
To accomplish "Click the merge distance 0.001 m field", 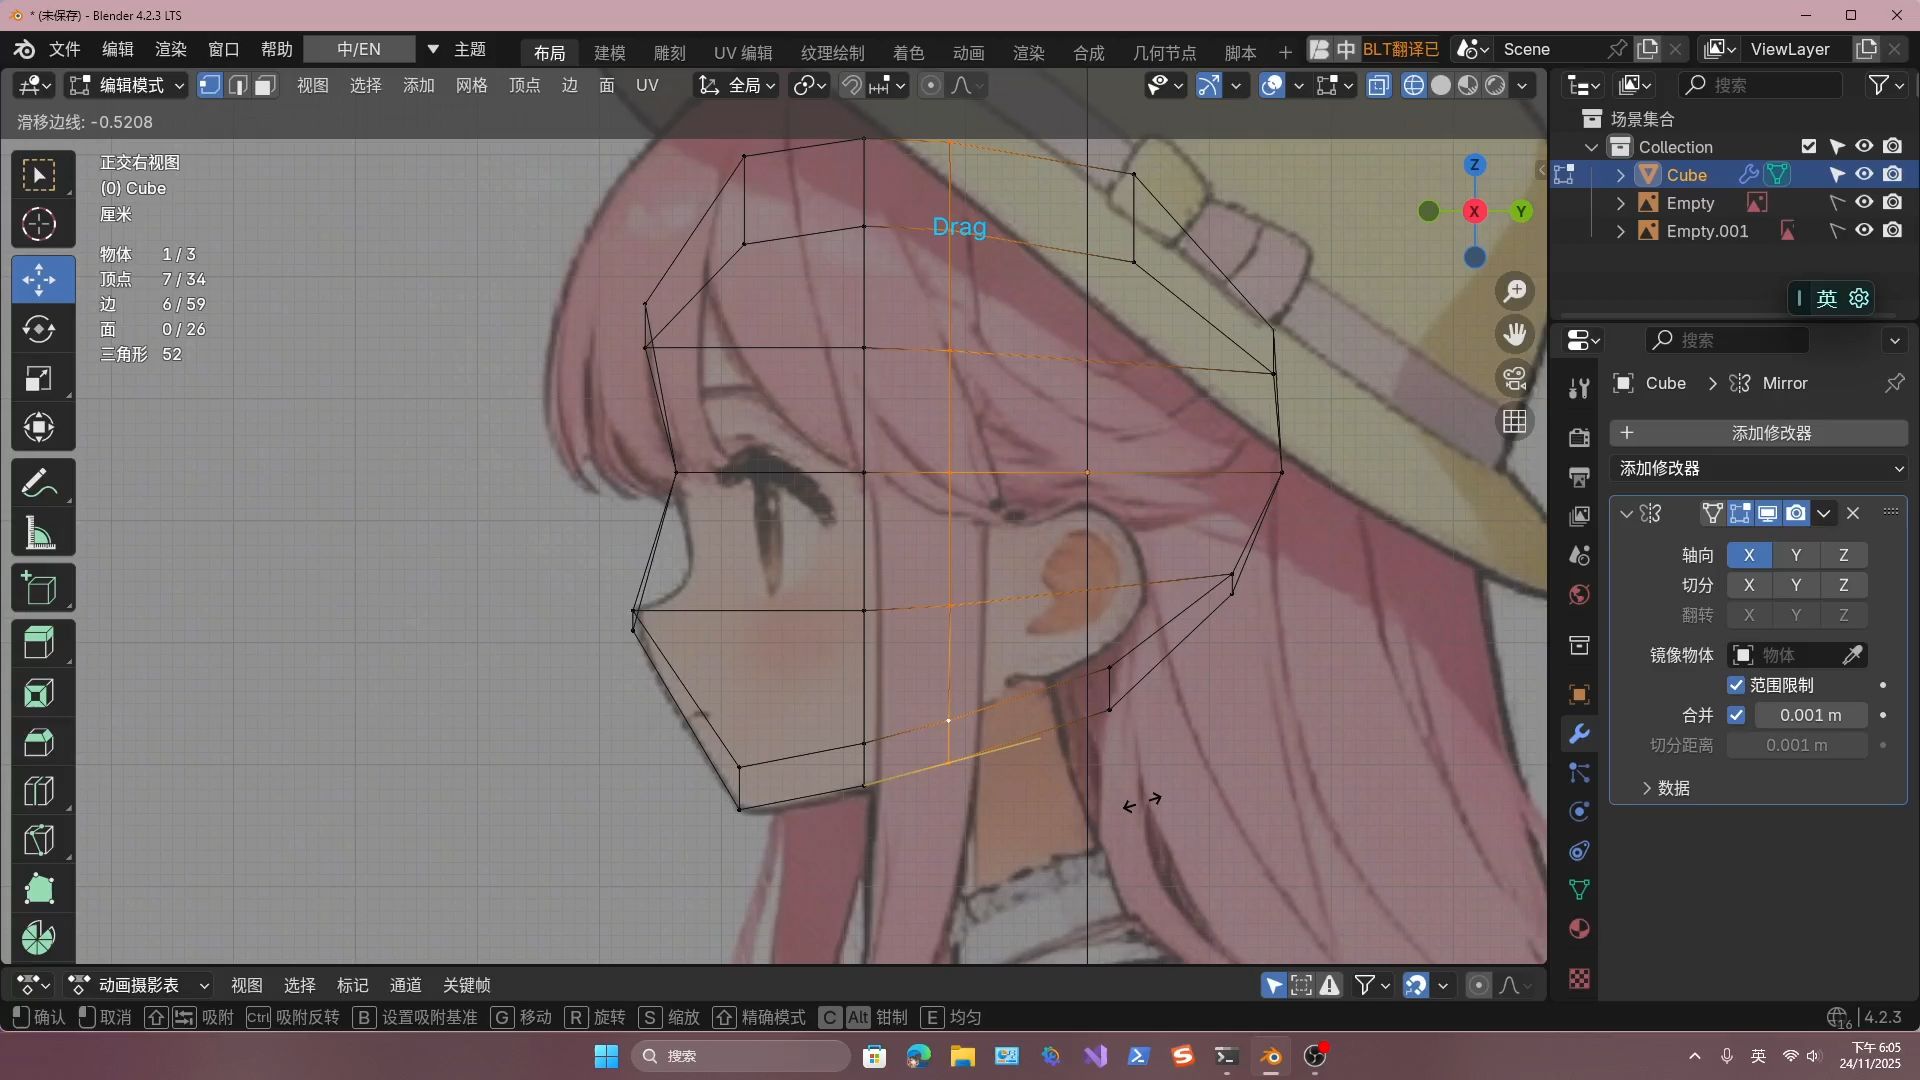I will (1810, 715).
